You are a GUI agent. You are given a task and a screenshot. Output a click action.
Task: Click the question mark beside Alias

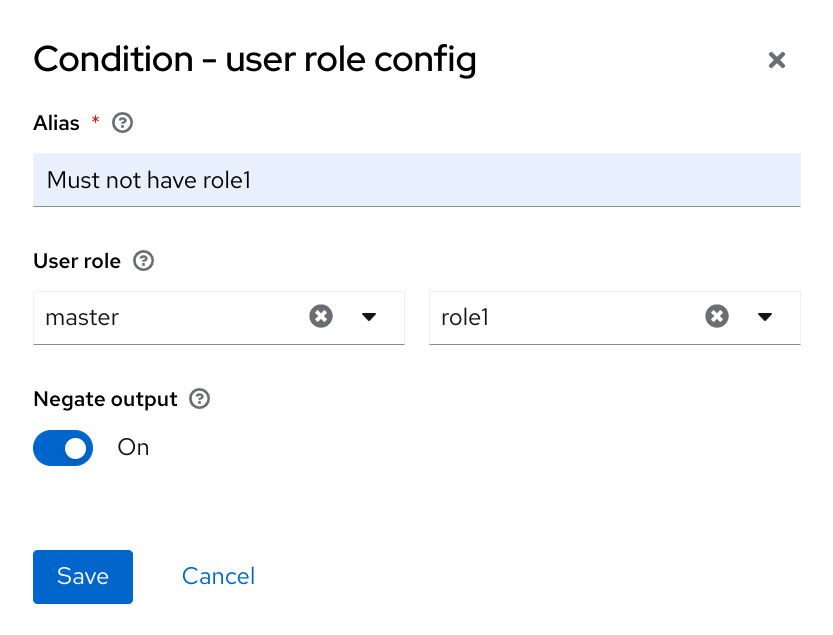pos(122,123)
